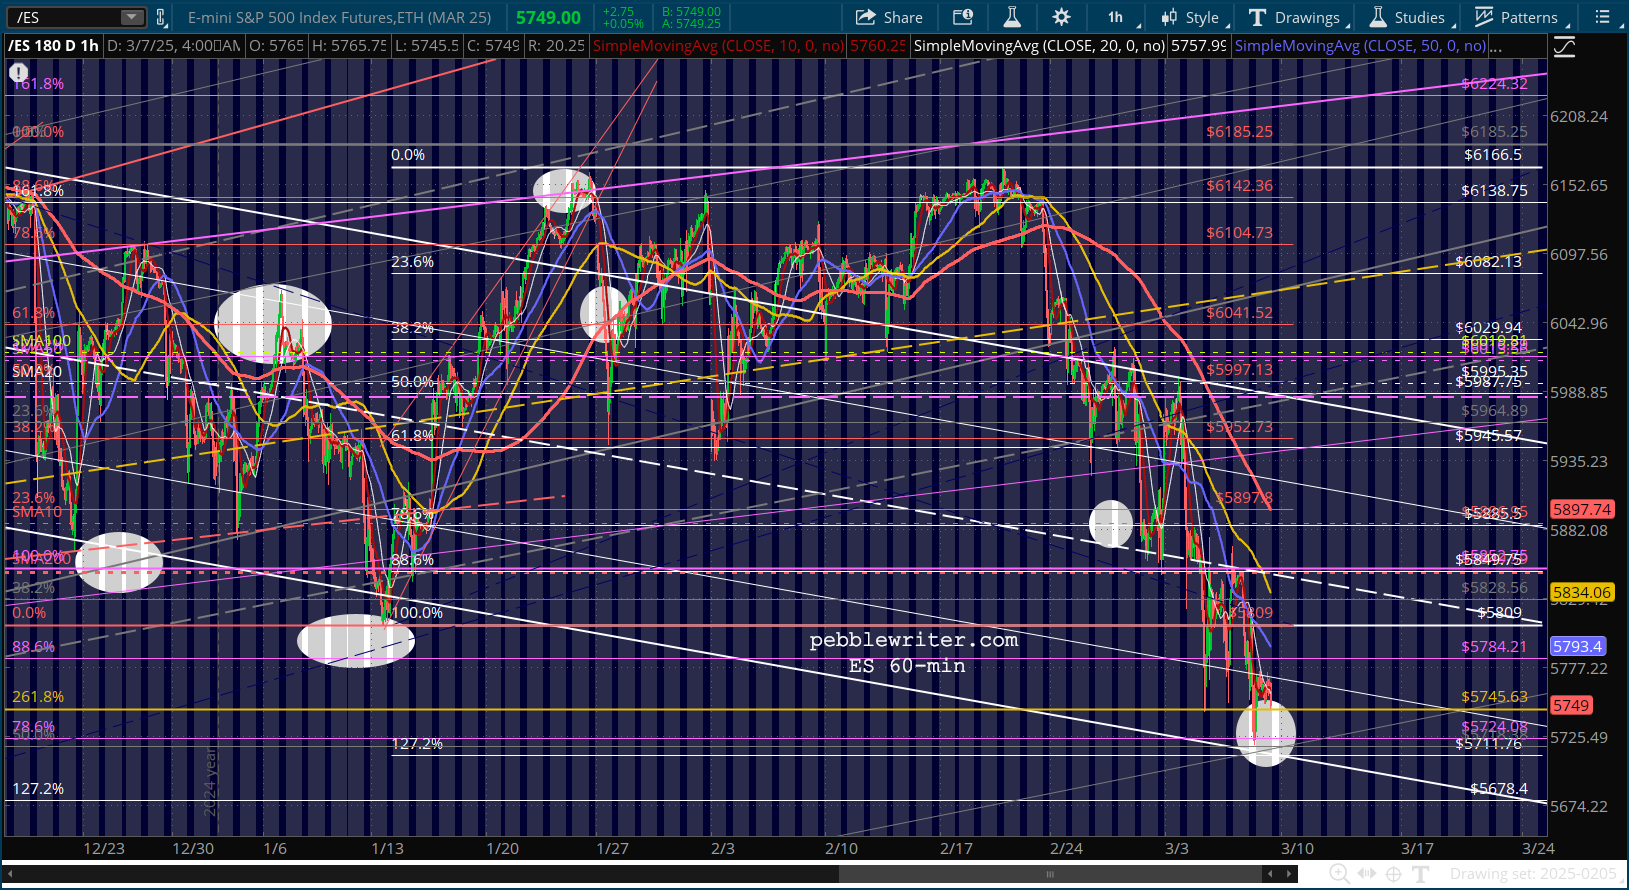1629x890 pixels.
Task: Open the Patterns menu
Action: pos(1517,17)
